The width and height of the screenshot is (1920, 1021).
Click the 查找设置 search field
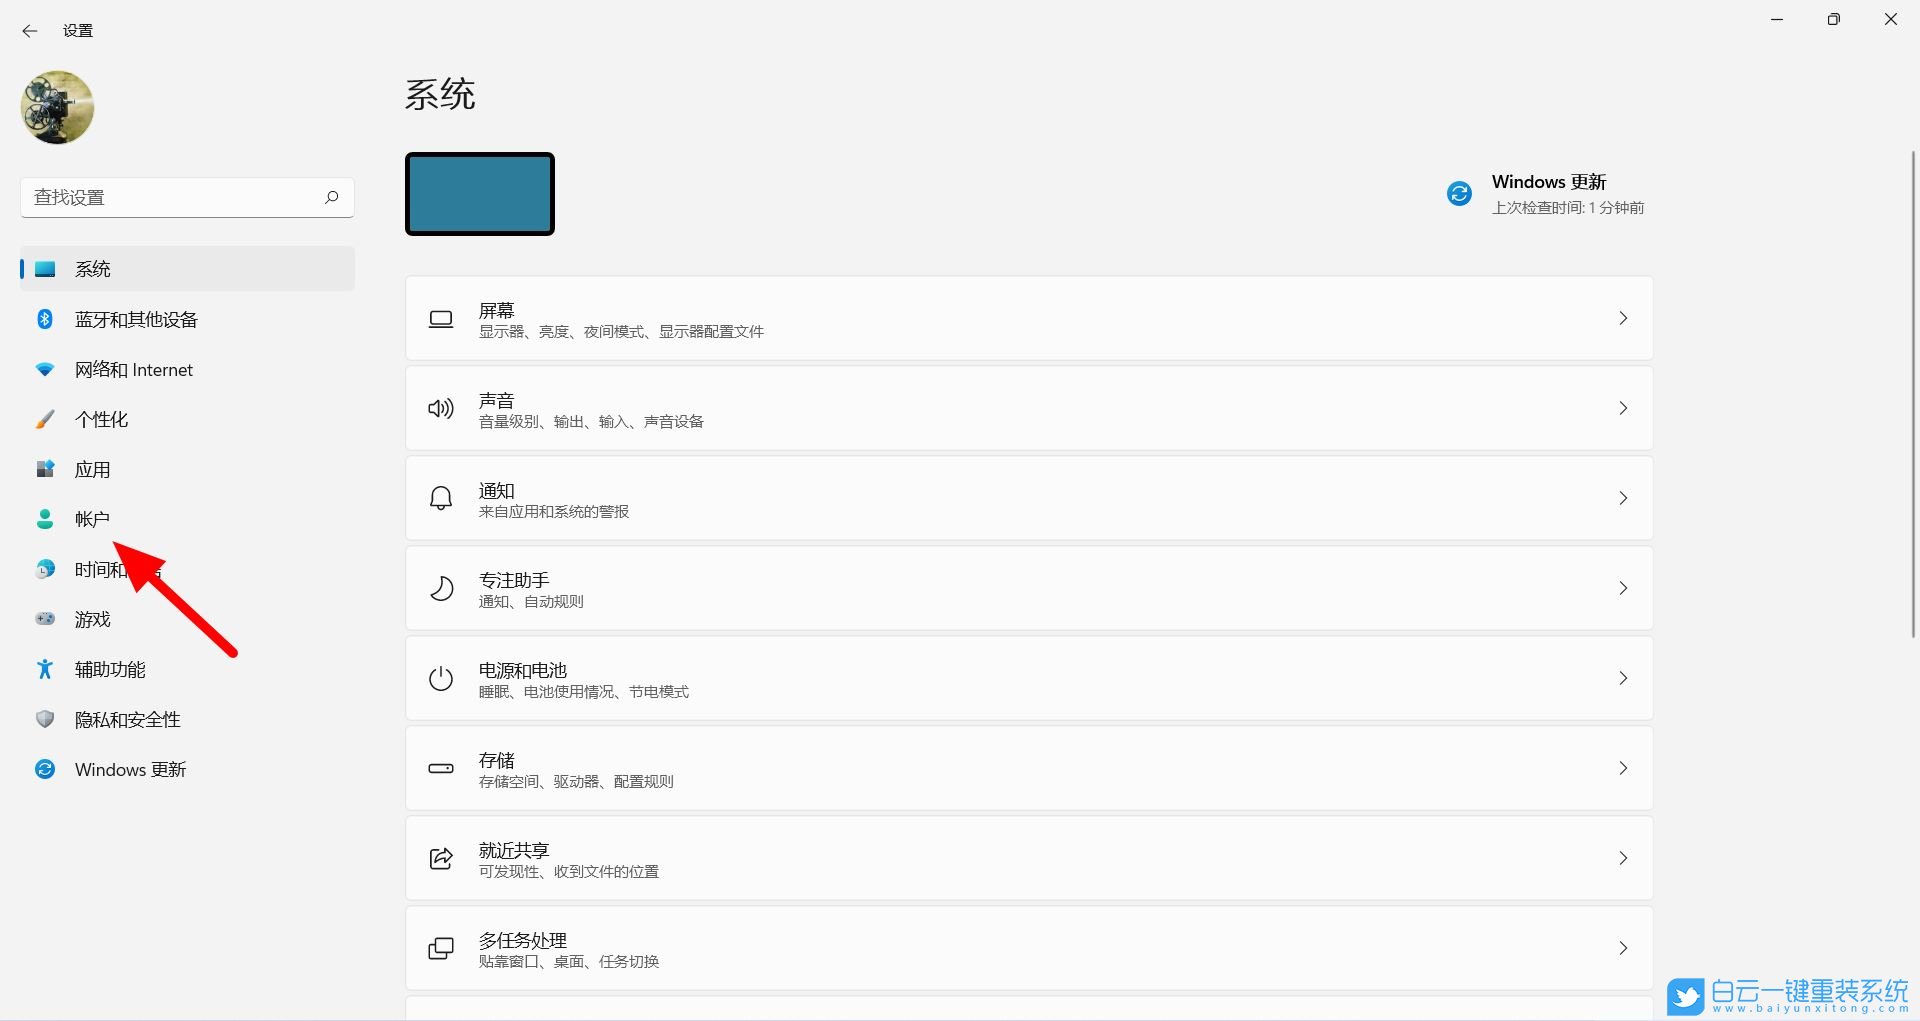(170, 197)
